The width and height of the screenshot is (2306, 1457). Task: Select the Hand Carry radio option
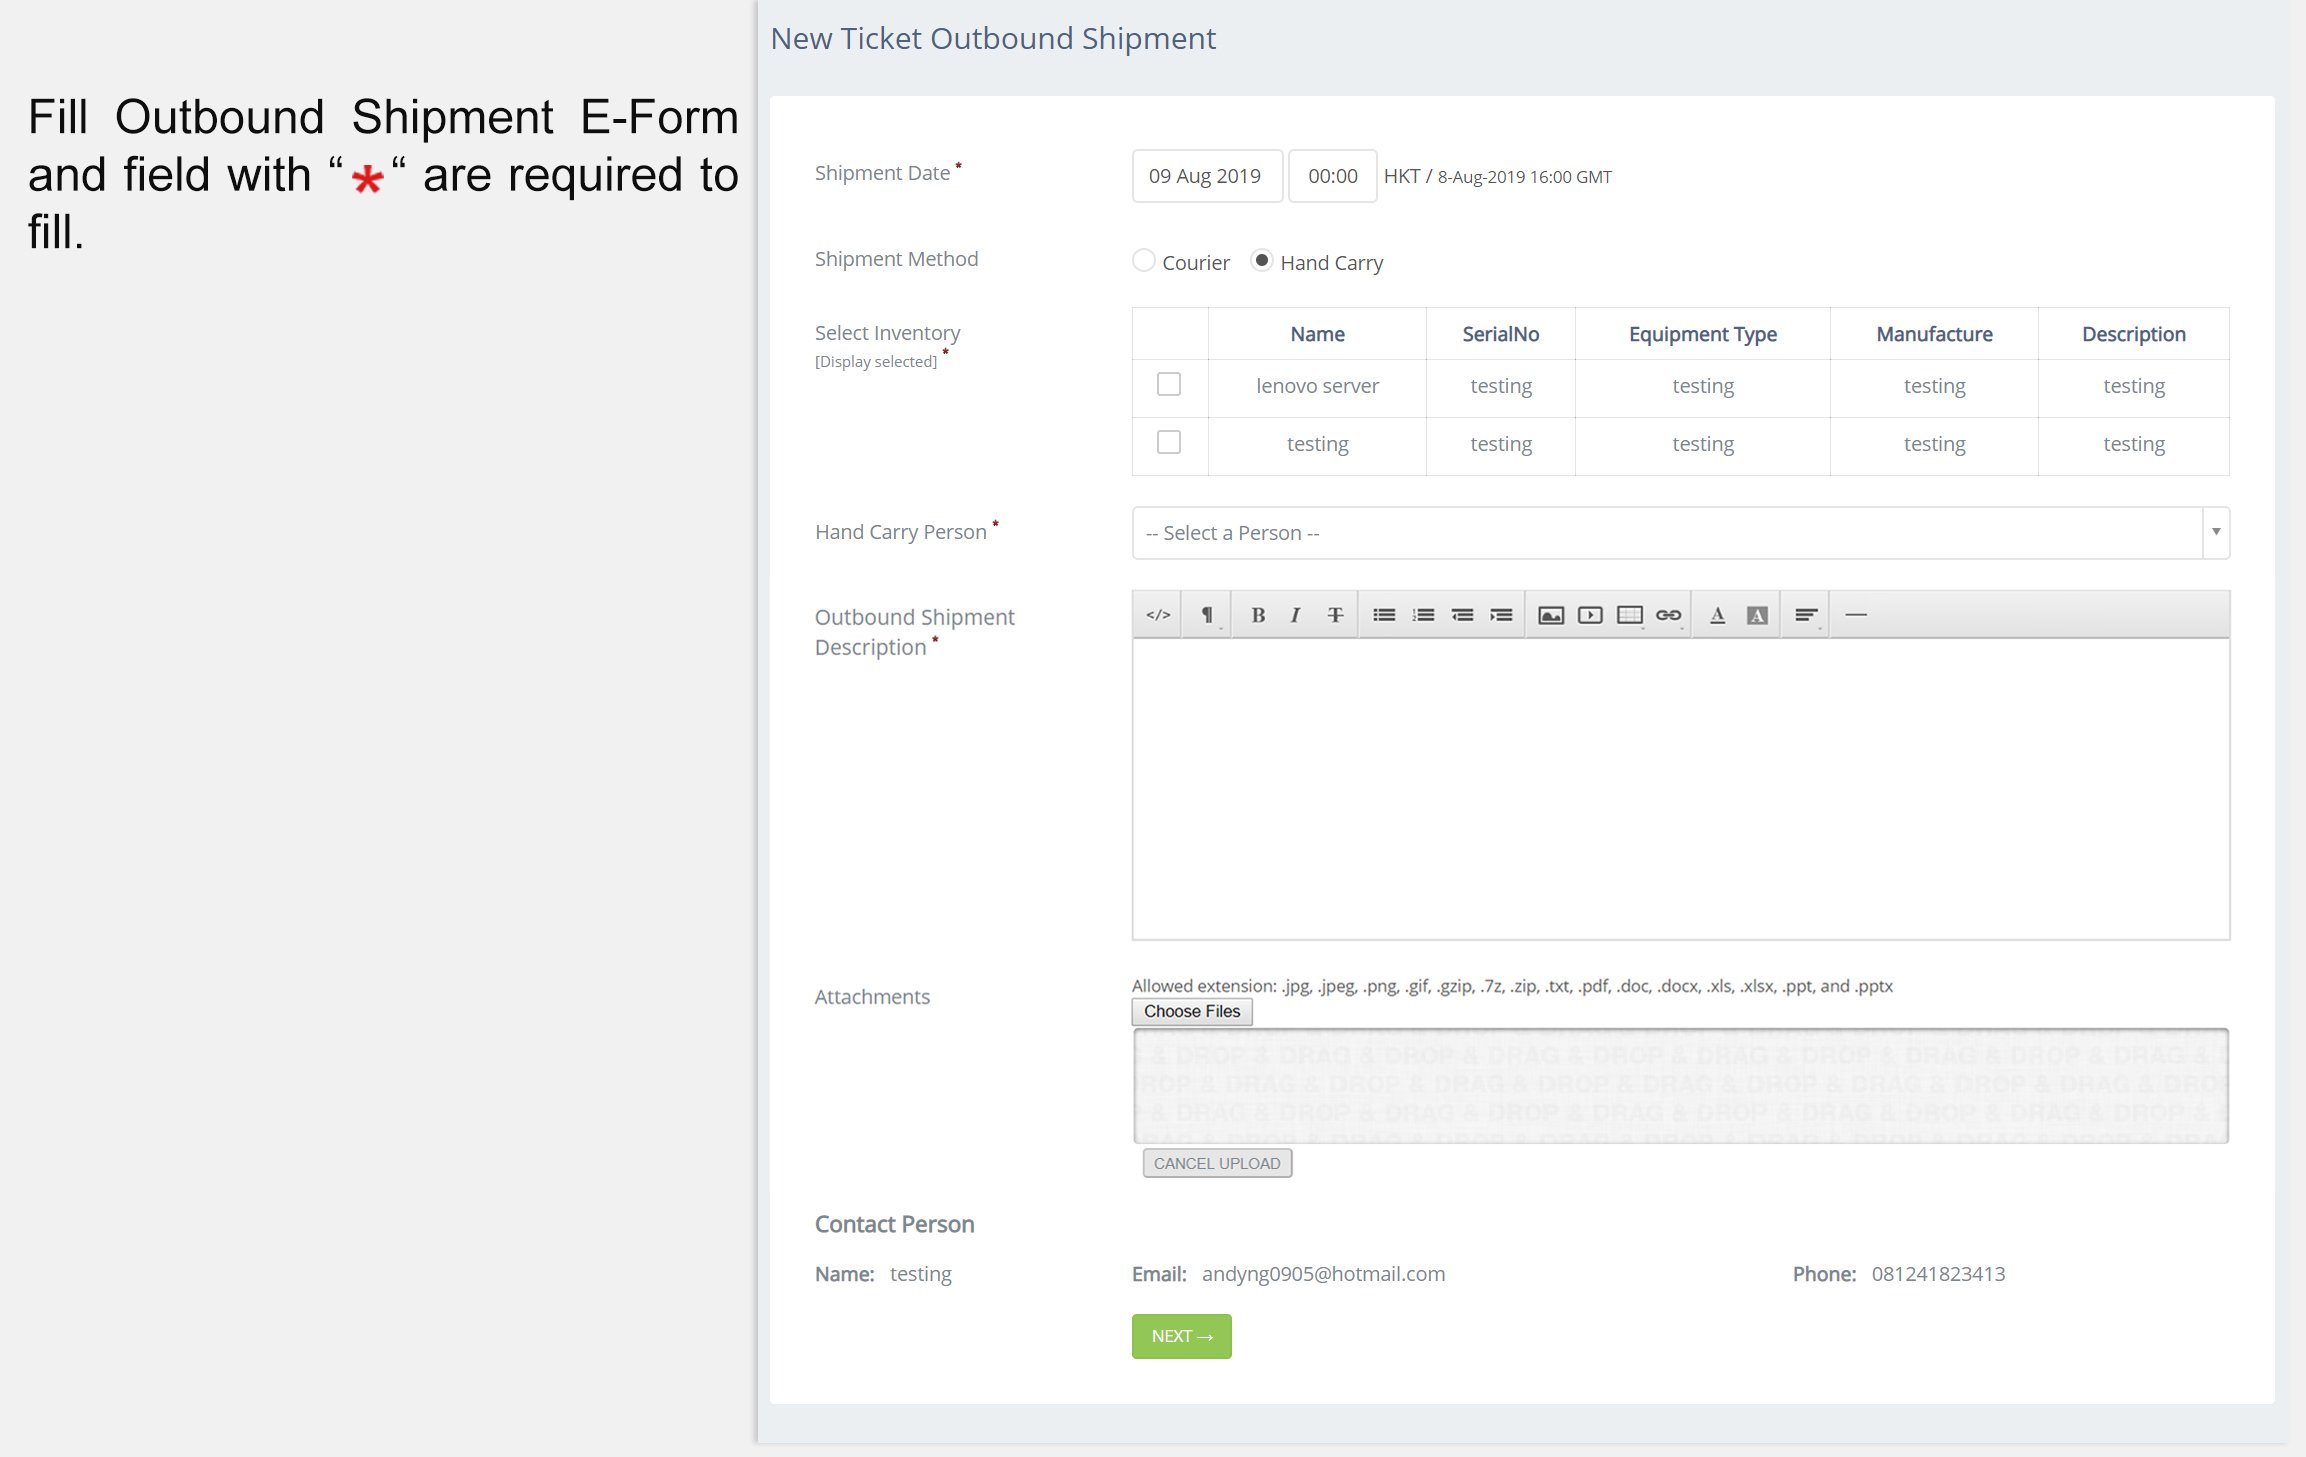point(1262,261)
